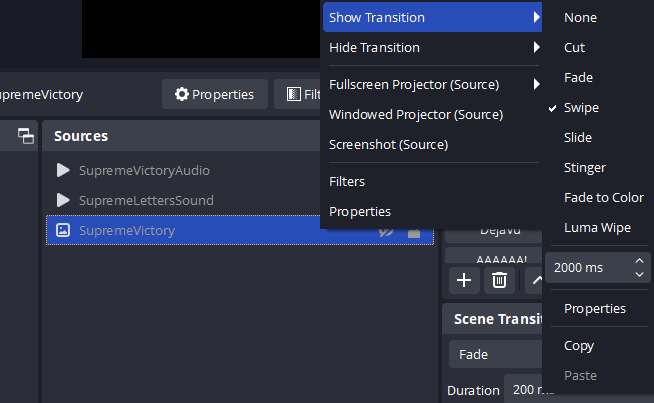
Task: Click the Sources panel header
Action: point(181,136)
